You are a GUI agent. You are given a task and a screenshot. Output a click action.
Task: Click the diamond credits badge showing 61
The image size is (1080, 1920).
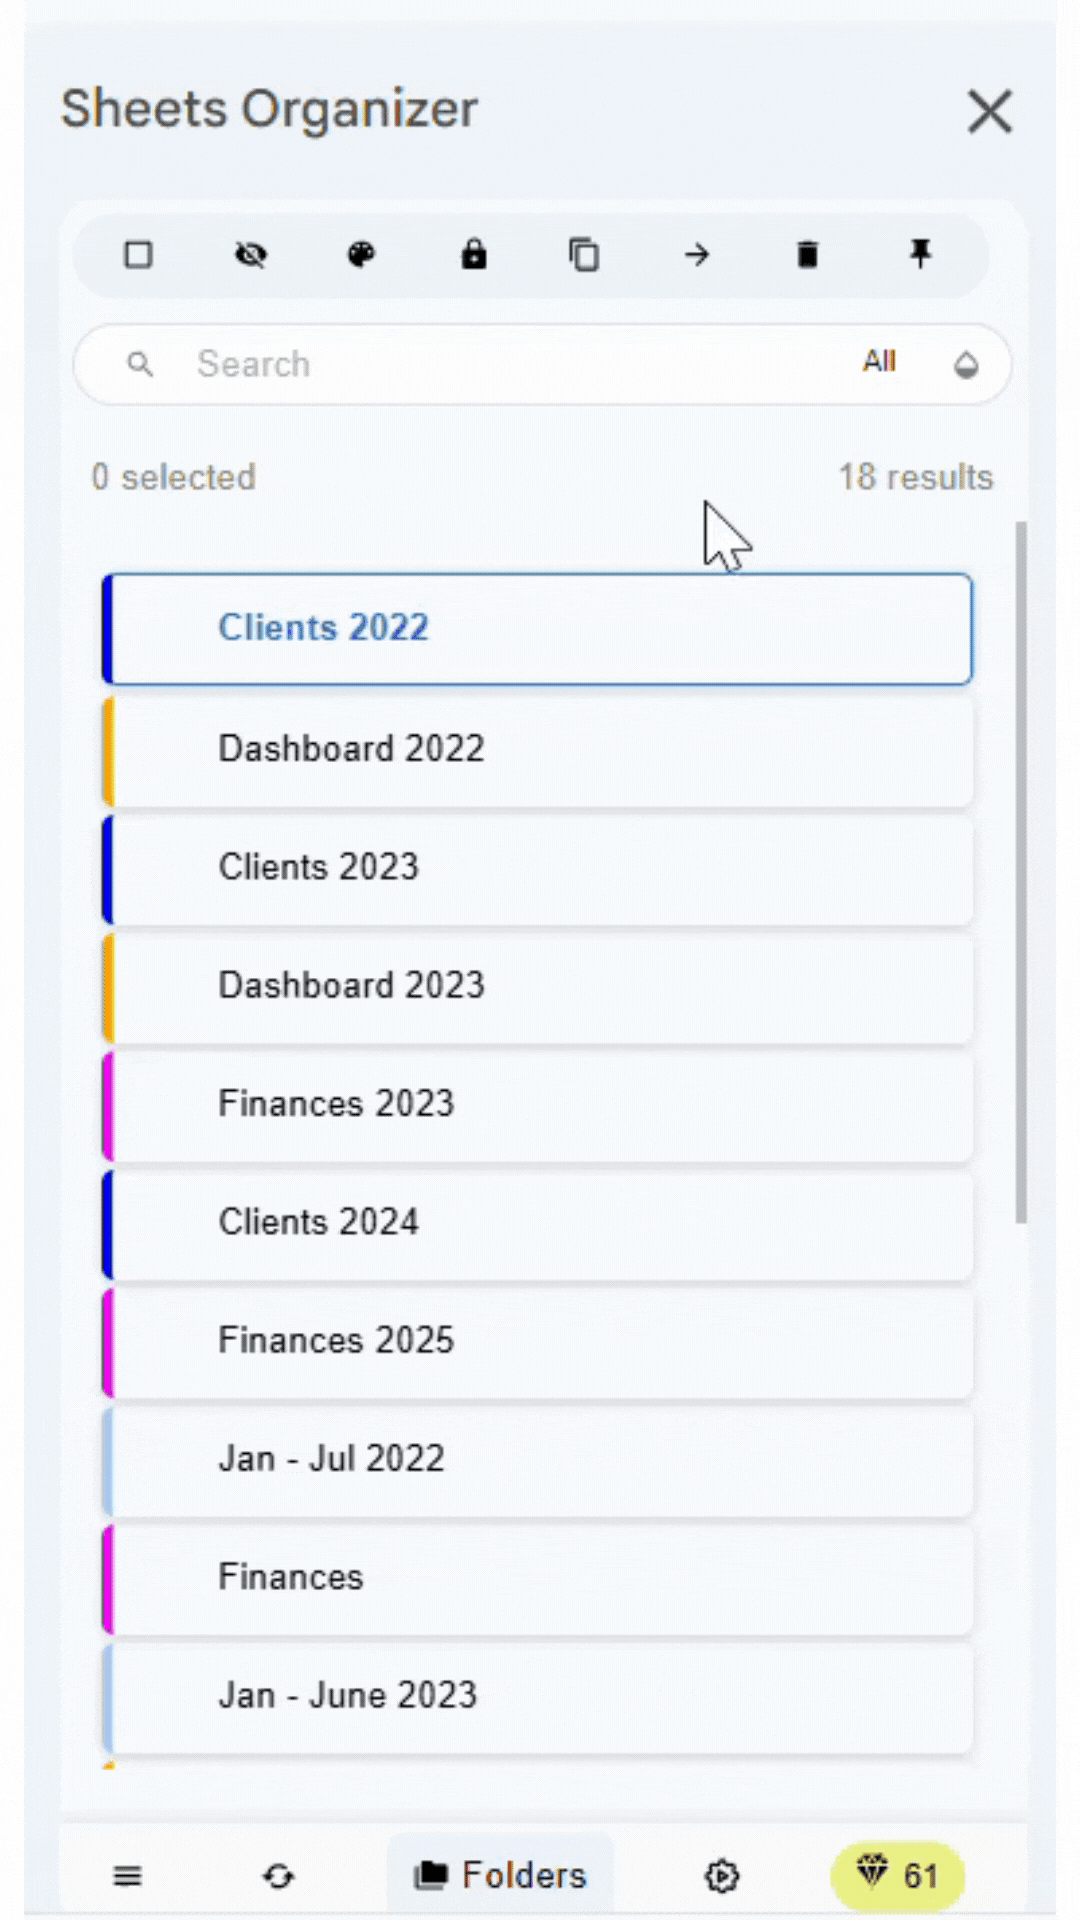point(897,1876)
